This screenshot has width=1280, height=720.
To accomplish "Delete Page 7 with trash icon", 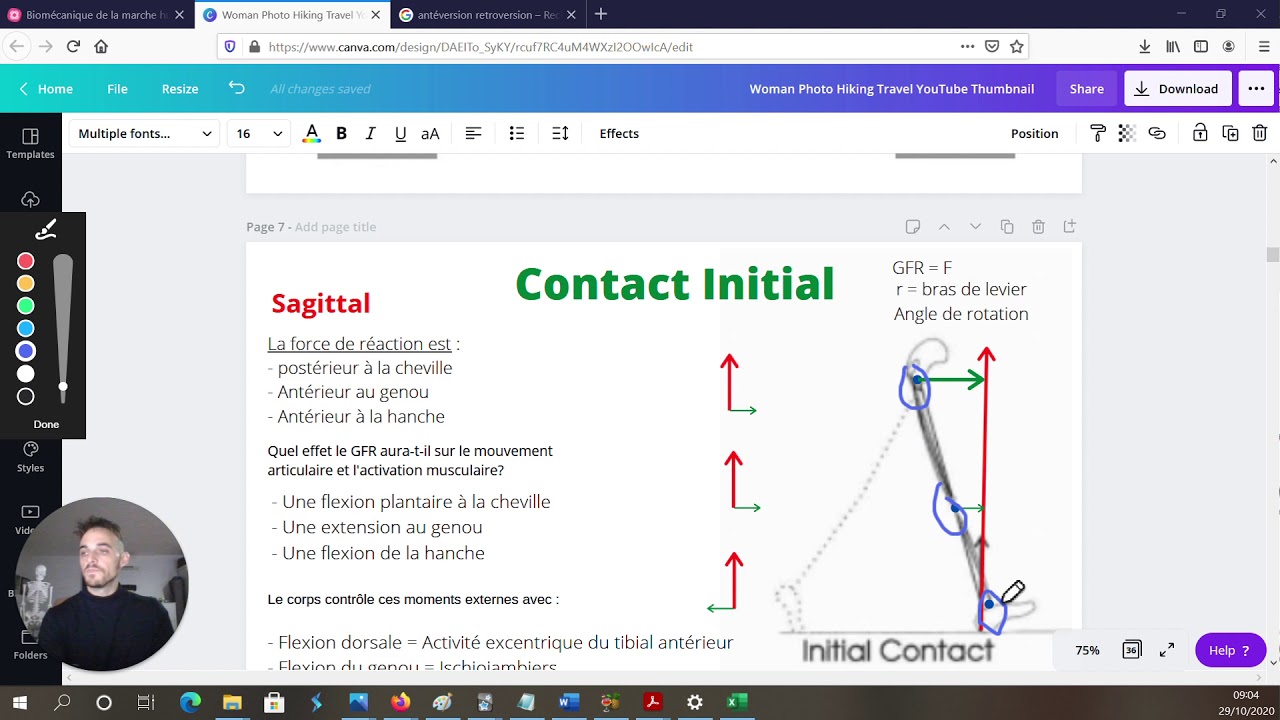I will (x=1038, y=227).
